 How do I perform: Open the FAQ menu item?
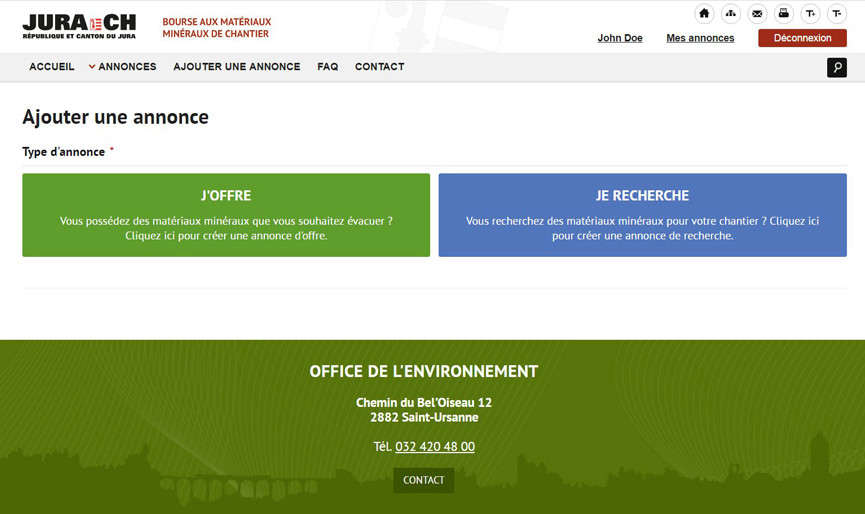pos(328,67)
